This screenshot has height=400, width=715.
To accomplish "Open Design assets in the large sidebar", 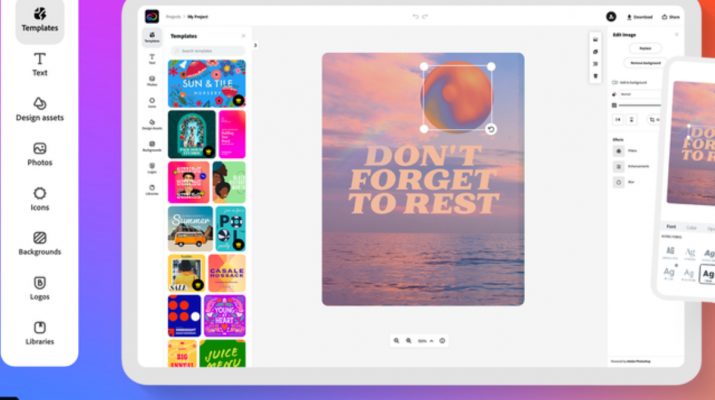I will pyautogui.click(x=40, y=109).
